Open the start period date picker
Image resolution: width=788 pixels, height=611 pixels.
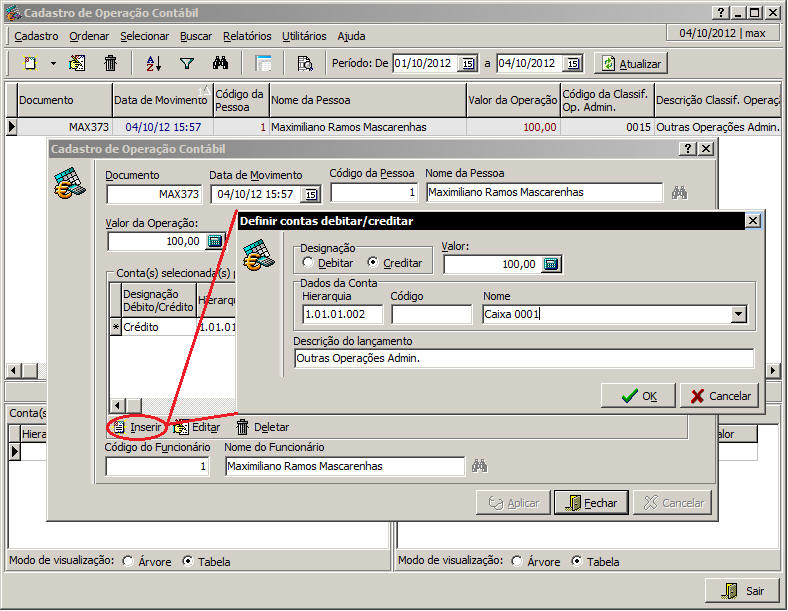[468, 63]
